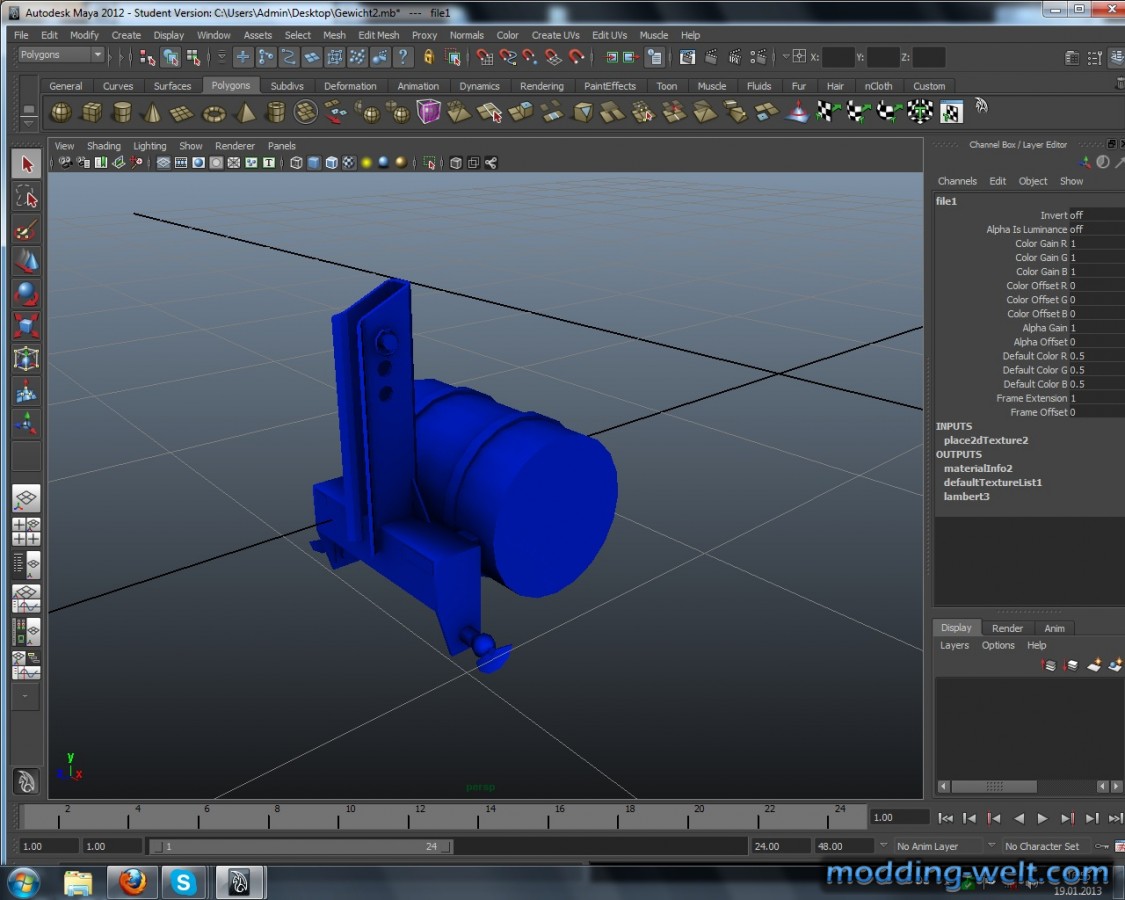Viewport: 1125px width, 900px height.
Task: Open the UV Texture Editor shelf icon
Action: [x=951, y=113]
